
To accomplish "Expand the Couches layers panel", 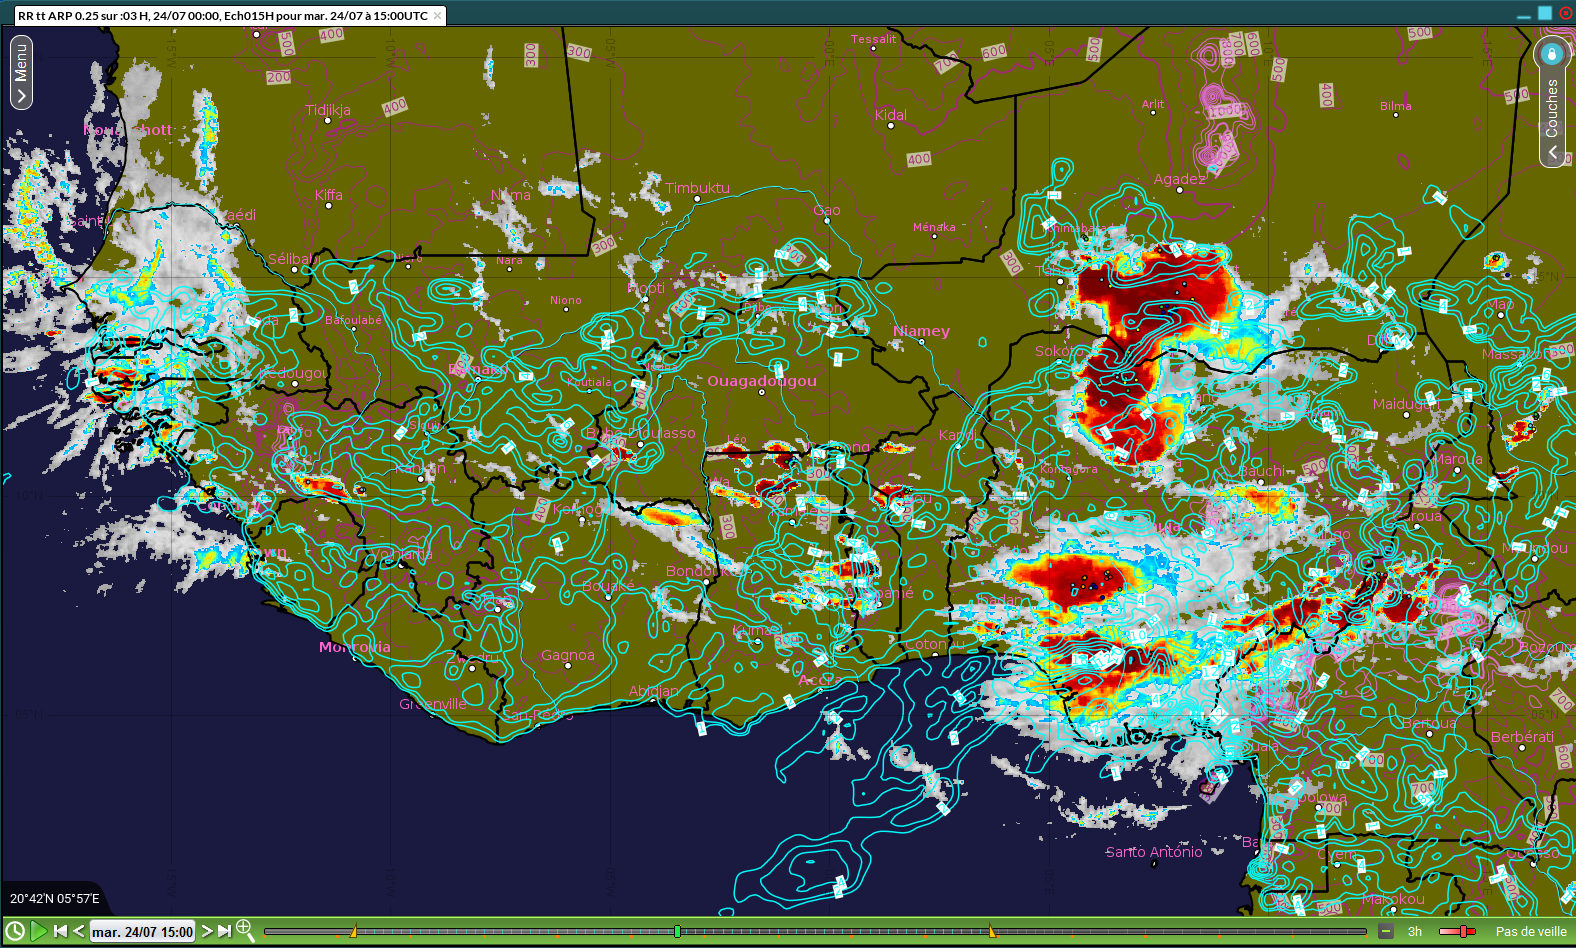I will coord(1552,121).
